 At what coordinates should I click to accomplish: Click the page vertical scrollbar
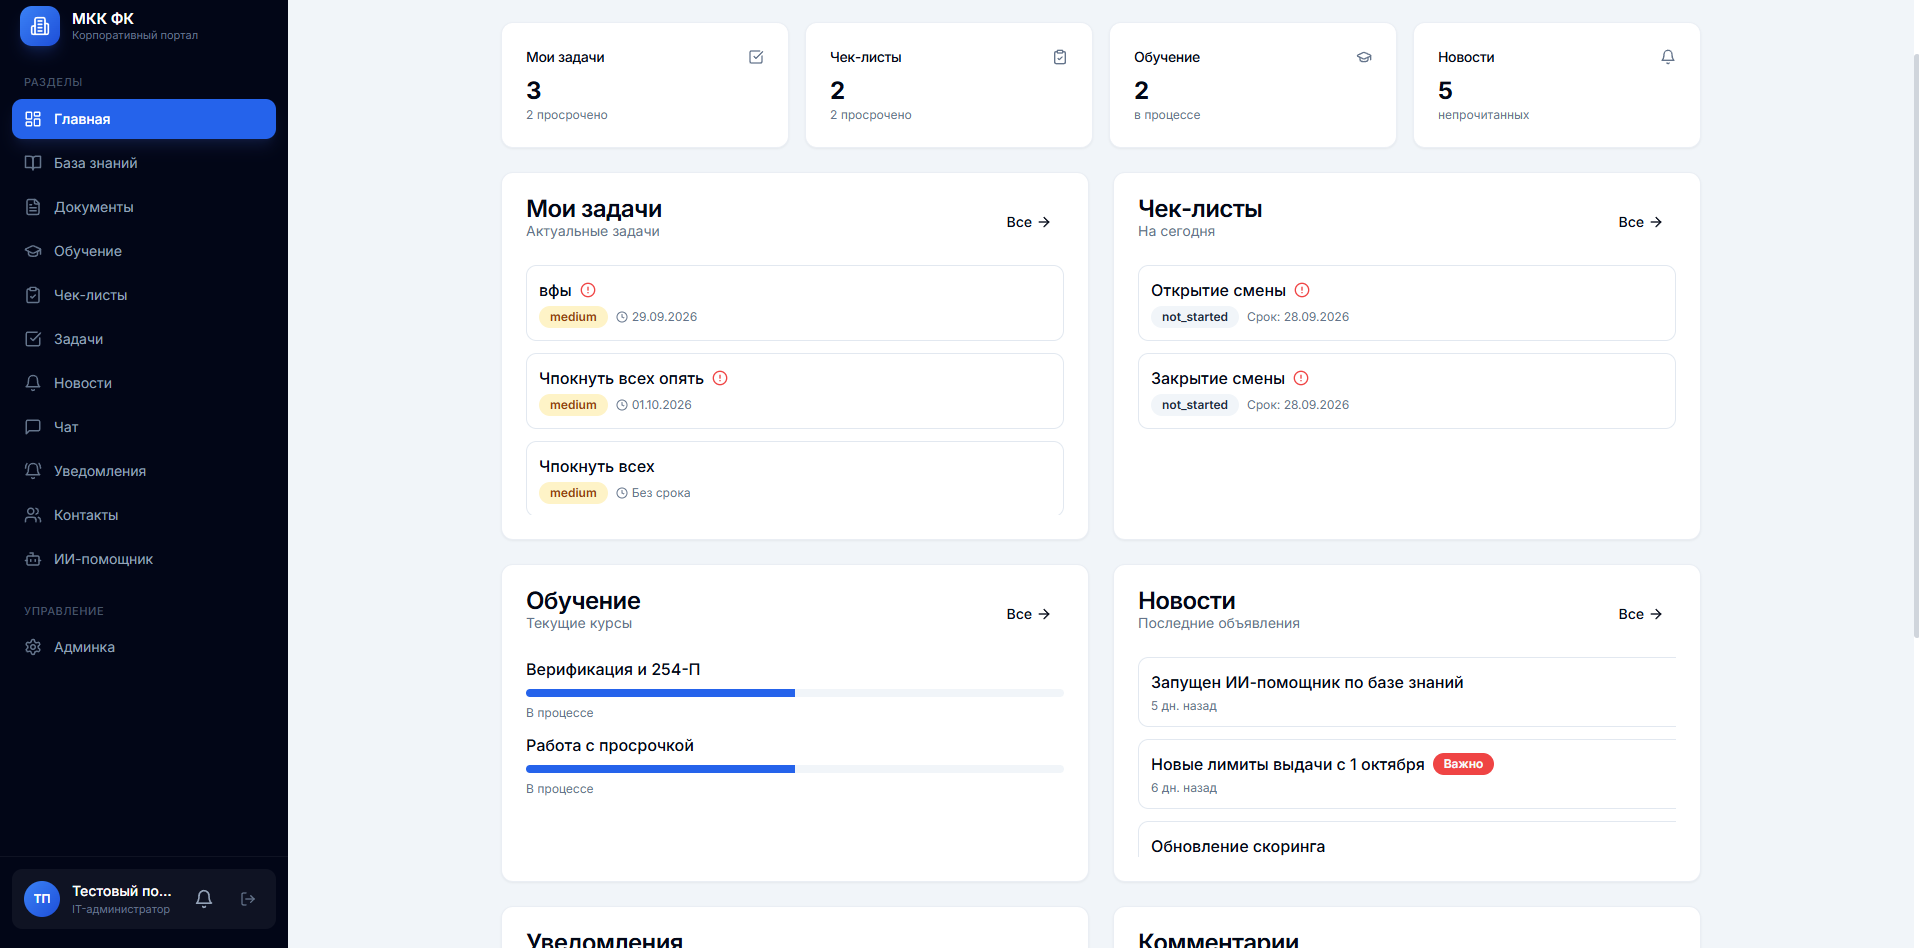tap(1915, 345)
